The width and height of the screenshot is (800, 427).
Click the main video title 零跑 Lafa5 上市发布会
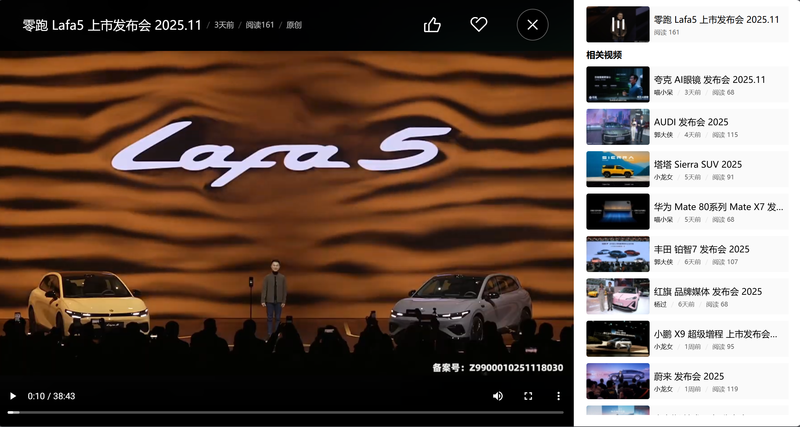coord(112,25)
